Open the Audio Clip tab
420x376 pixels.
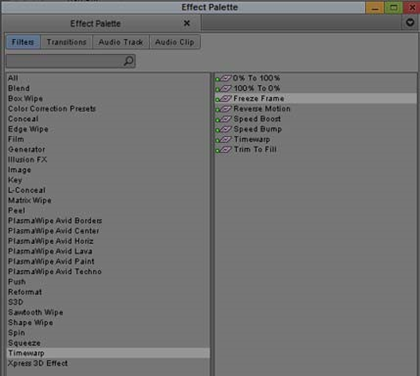click(175, 42)
